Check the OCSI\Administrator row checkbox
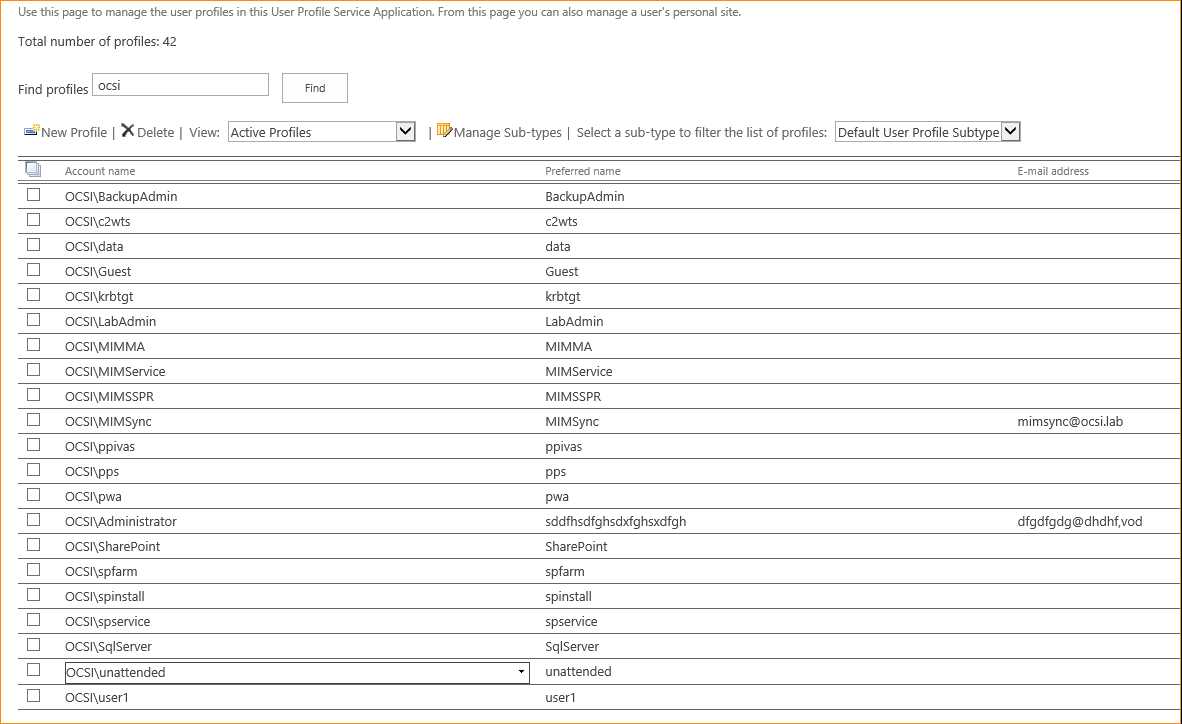 33,520
